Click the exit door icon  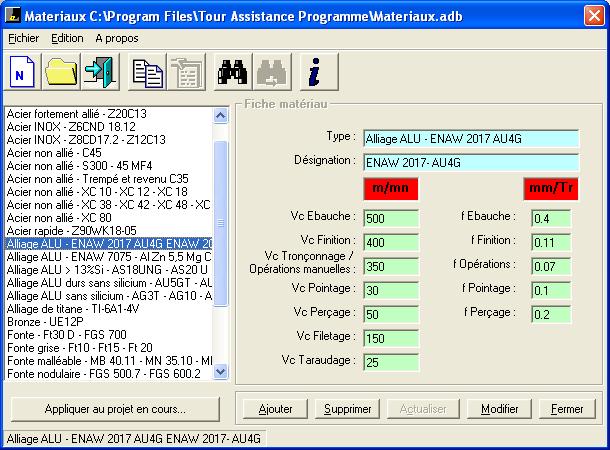point(99,72)
